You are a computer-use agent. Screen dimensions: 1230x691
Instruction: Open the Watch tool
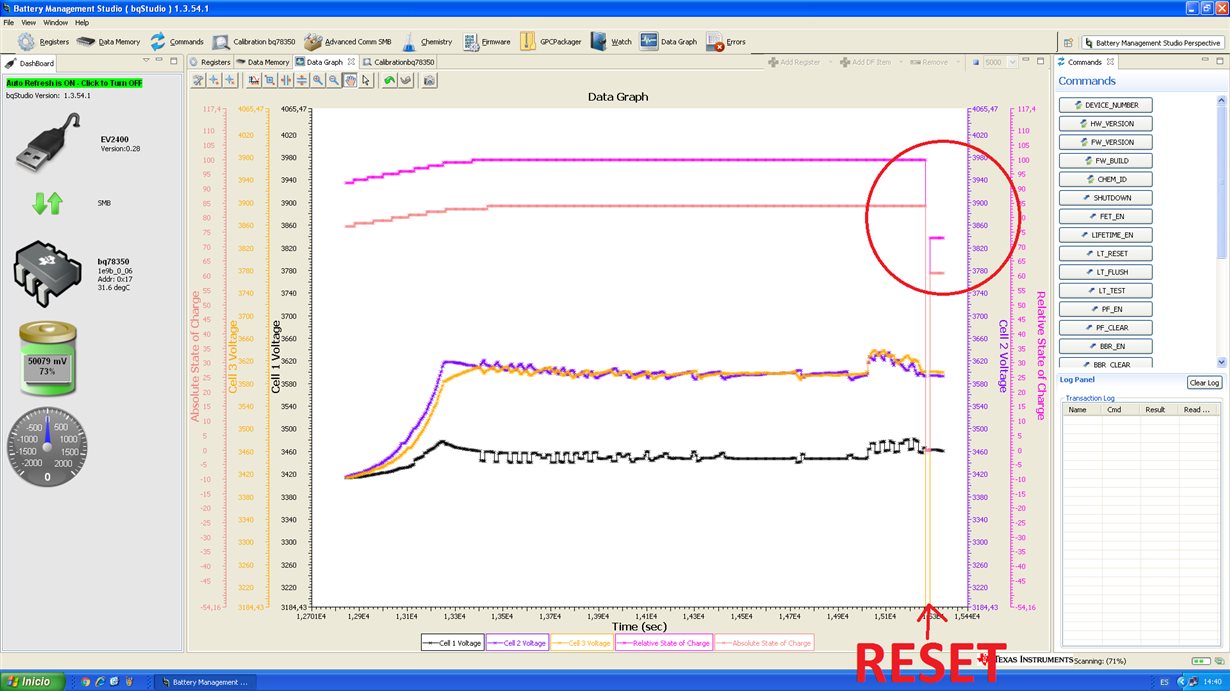(611, 42)
